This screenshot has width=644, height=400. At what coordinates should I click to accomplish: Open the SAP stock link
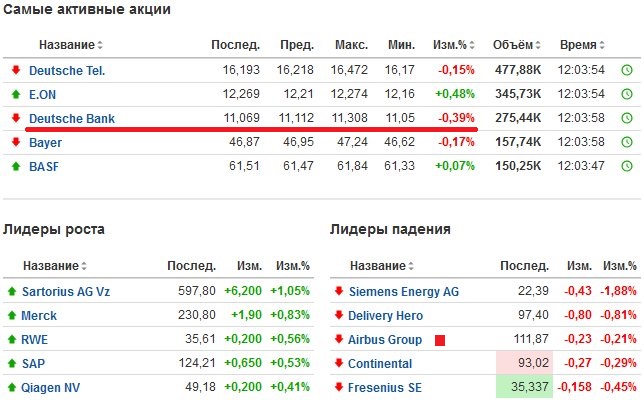tap(33, 363)
